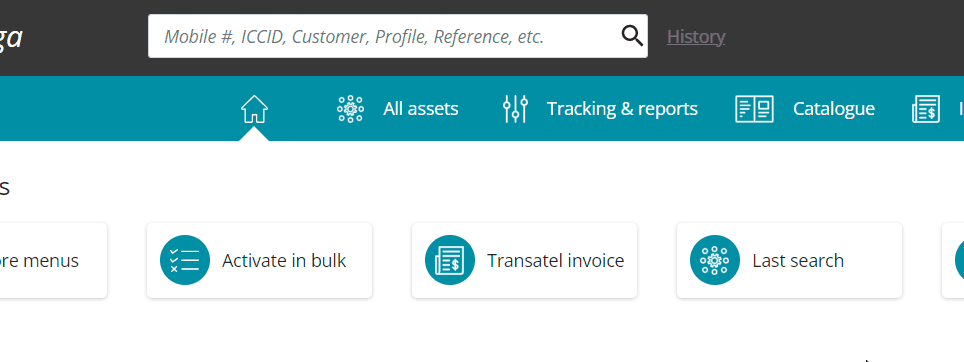Click the partially visible circle icon at right edge
964x362 pixels.
pos(960,260)
